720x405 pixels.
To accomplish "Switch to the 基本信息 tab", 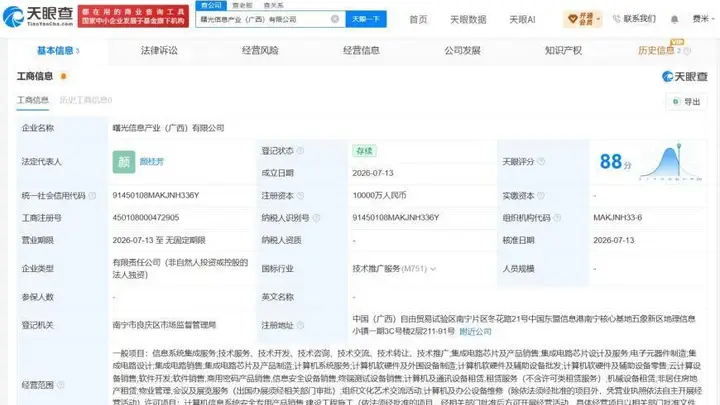I will tap(58, 51).
